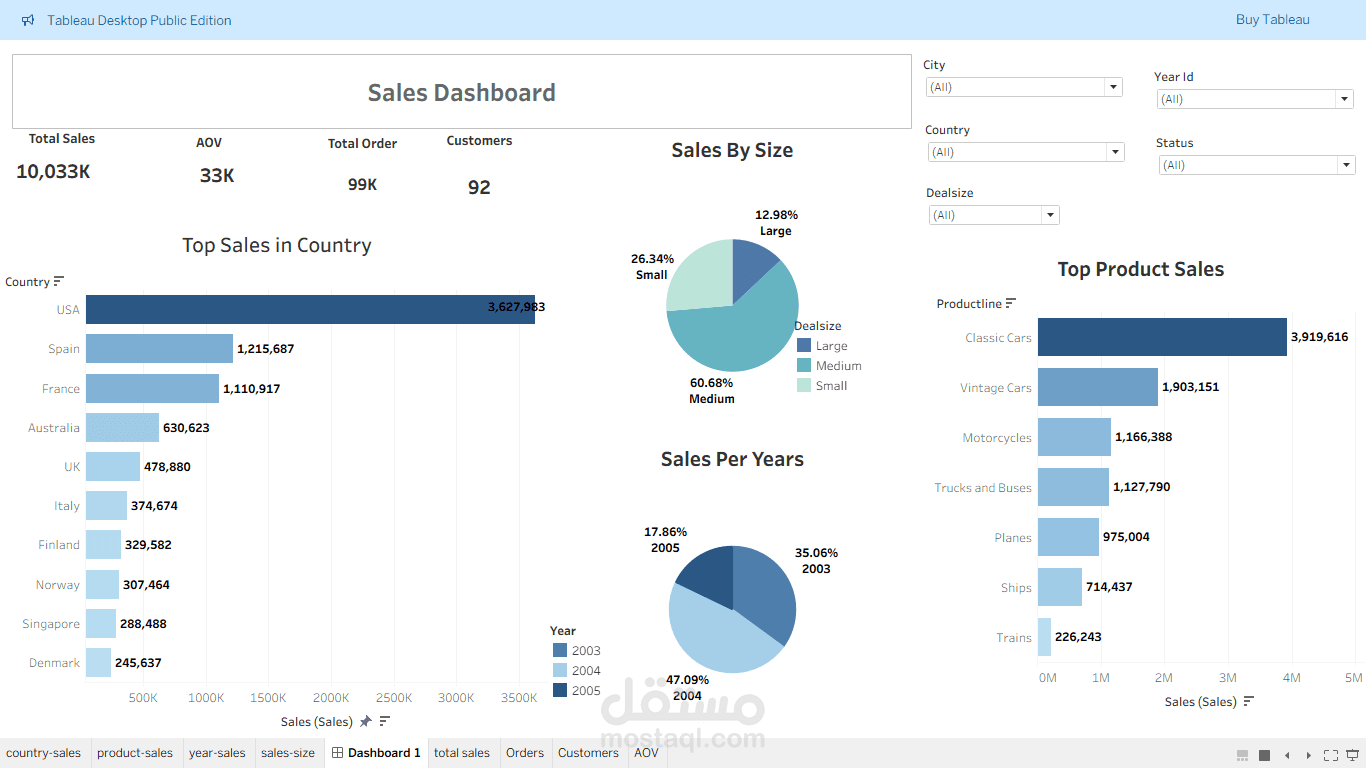Open the City filter dropdown
Viewport: 1366px width, 768px height.
(1112, 87)
